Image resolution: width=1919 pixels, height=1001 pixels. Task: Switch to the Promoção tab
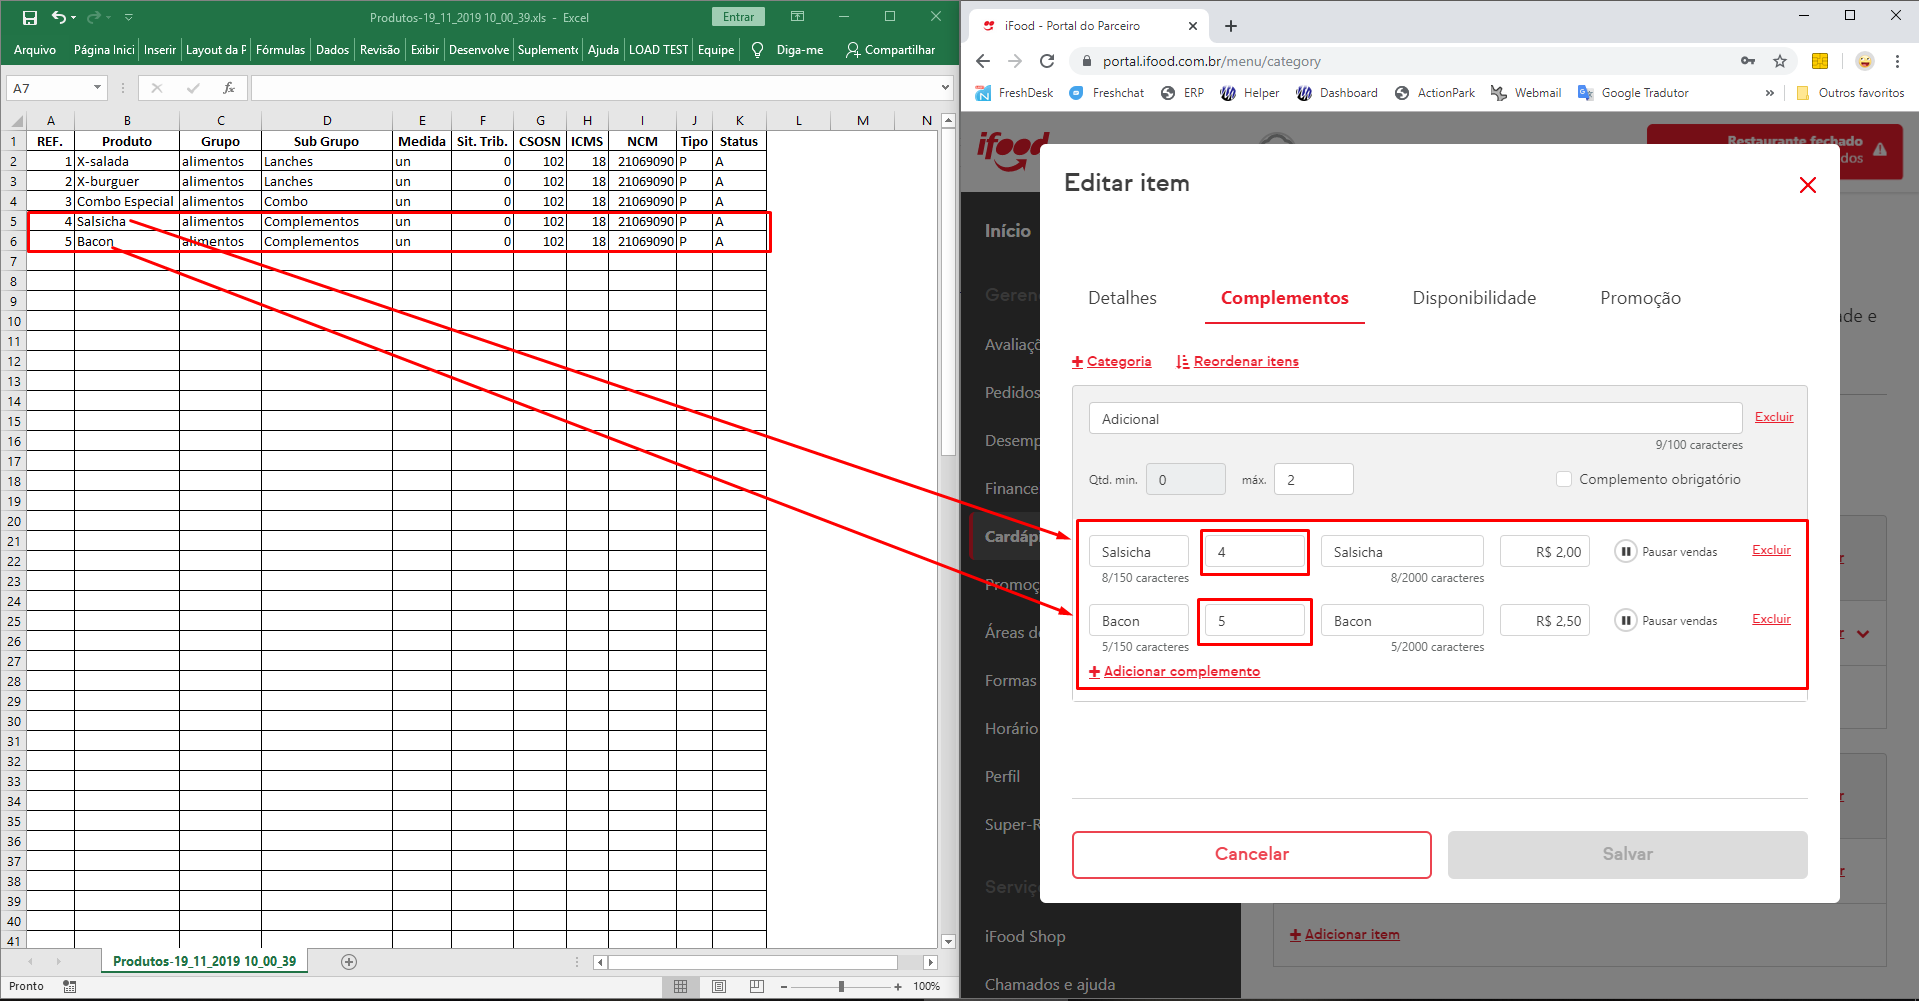[x=1640, y=298]
